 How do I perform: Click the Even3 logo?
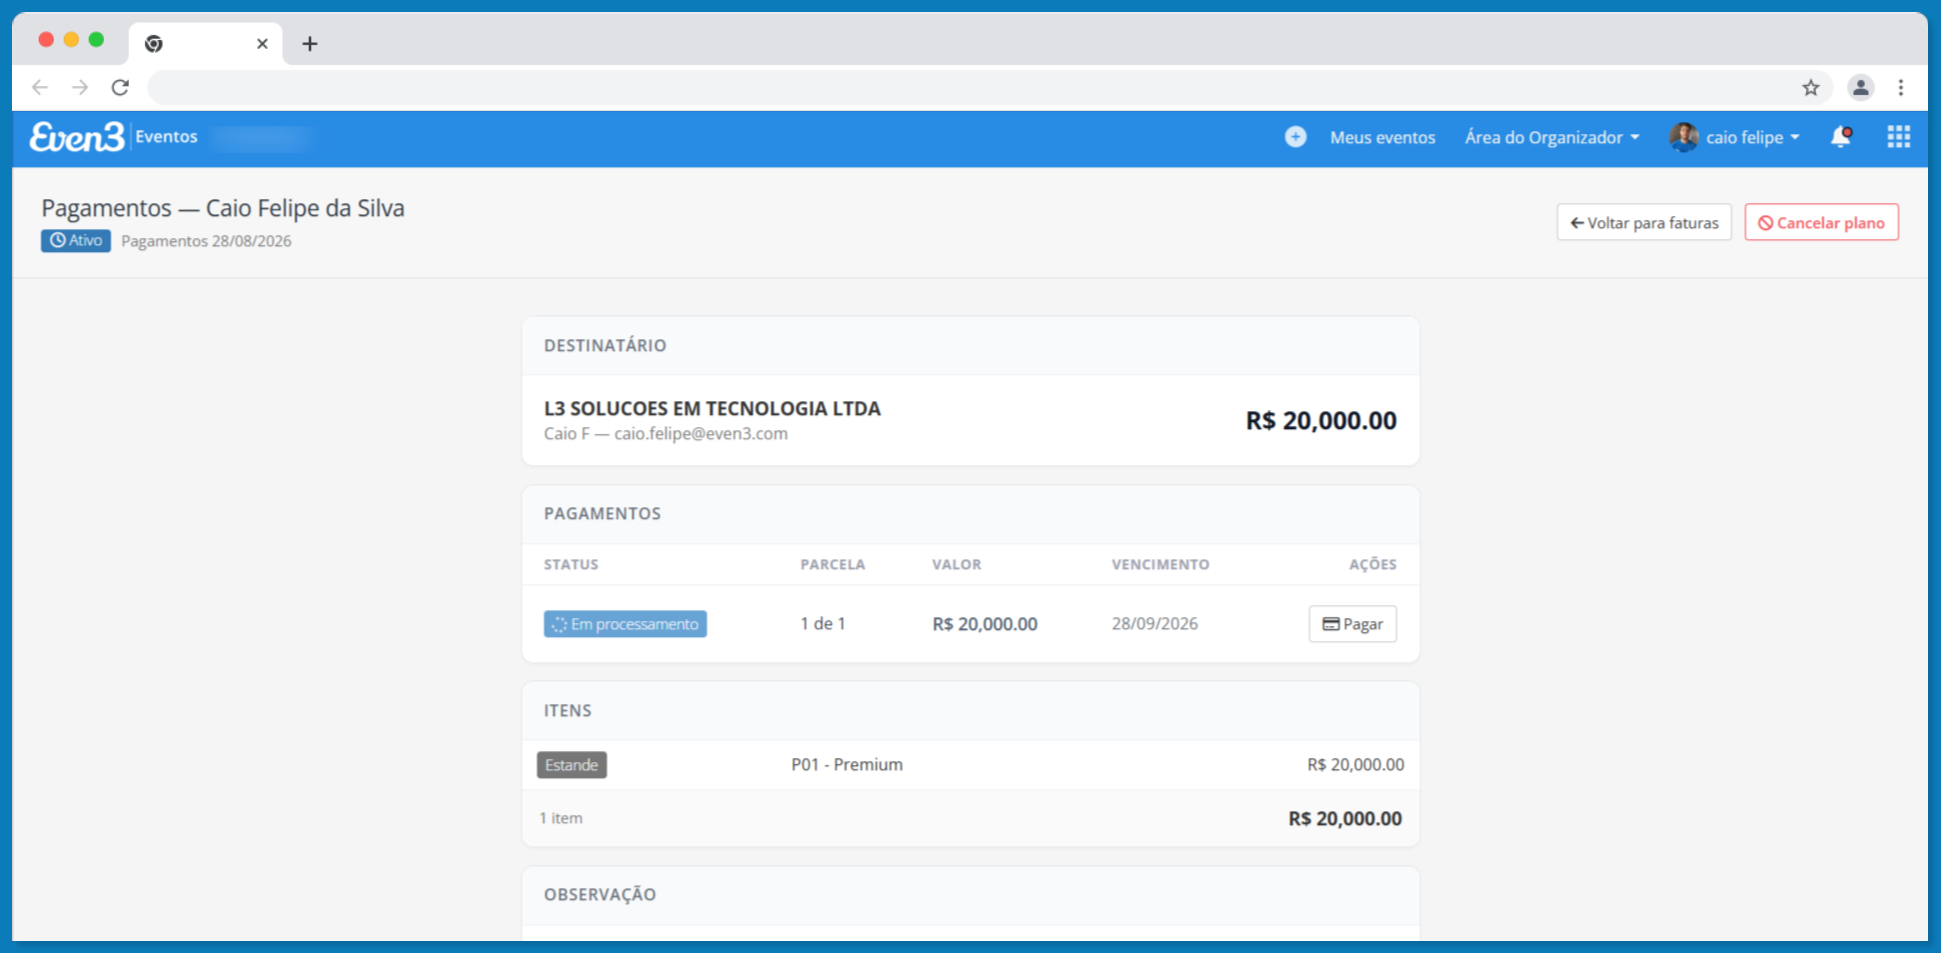77,137
